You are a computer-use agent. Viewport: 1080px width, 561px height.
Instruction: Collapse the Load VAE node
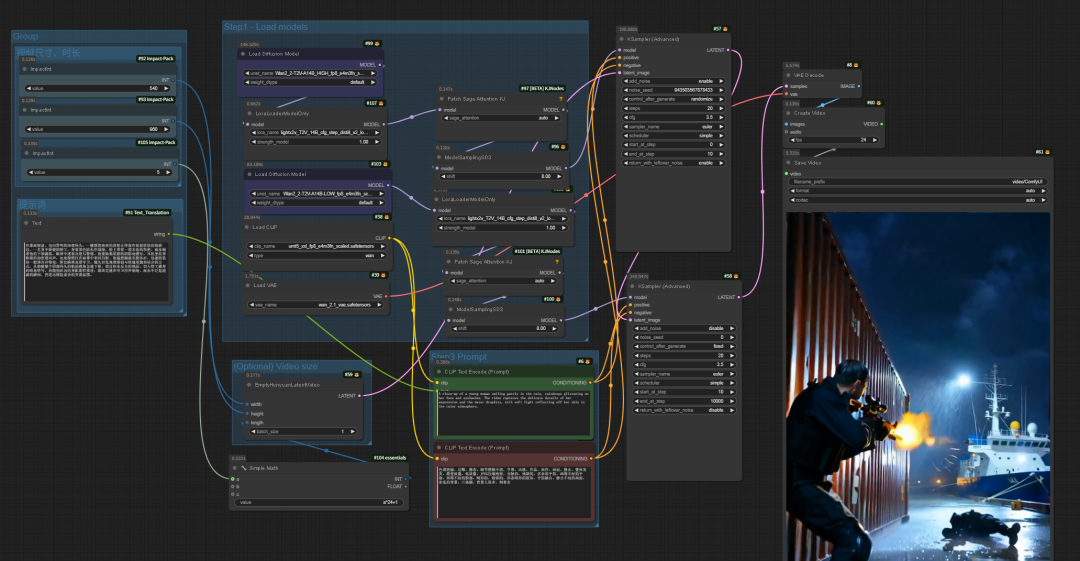tap(248, 285)
